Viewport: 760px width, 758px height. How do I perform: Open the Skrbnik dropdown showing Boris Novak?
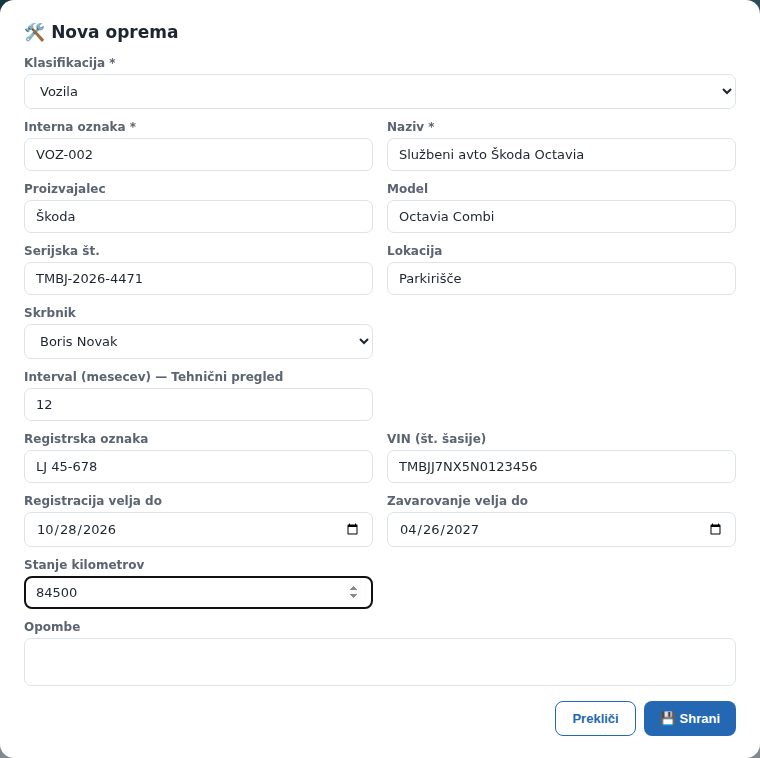[198, 342]
